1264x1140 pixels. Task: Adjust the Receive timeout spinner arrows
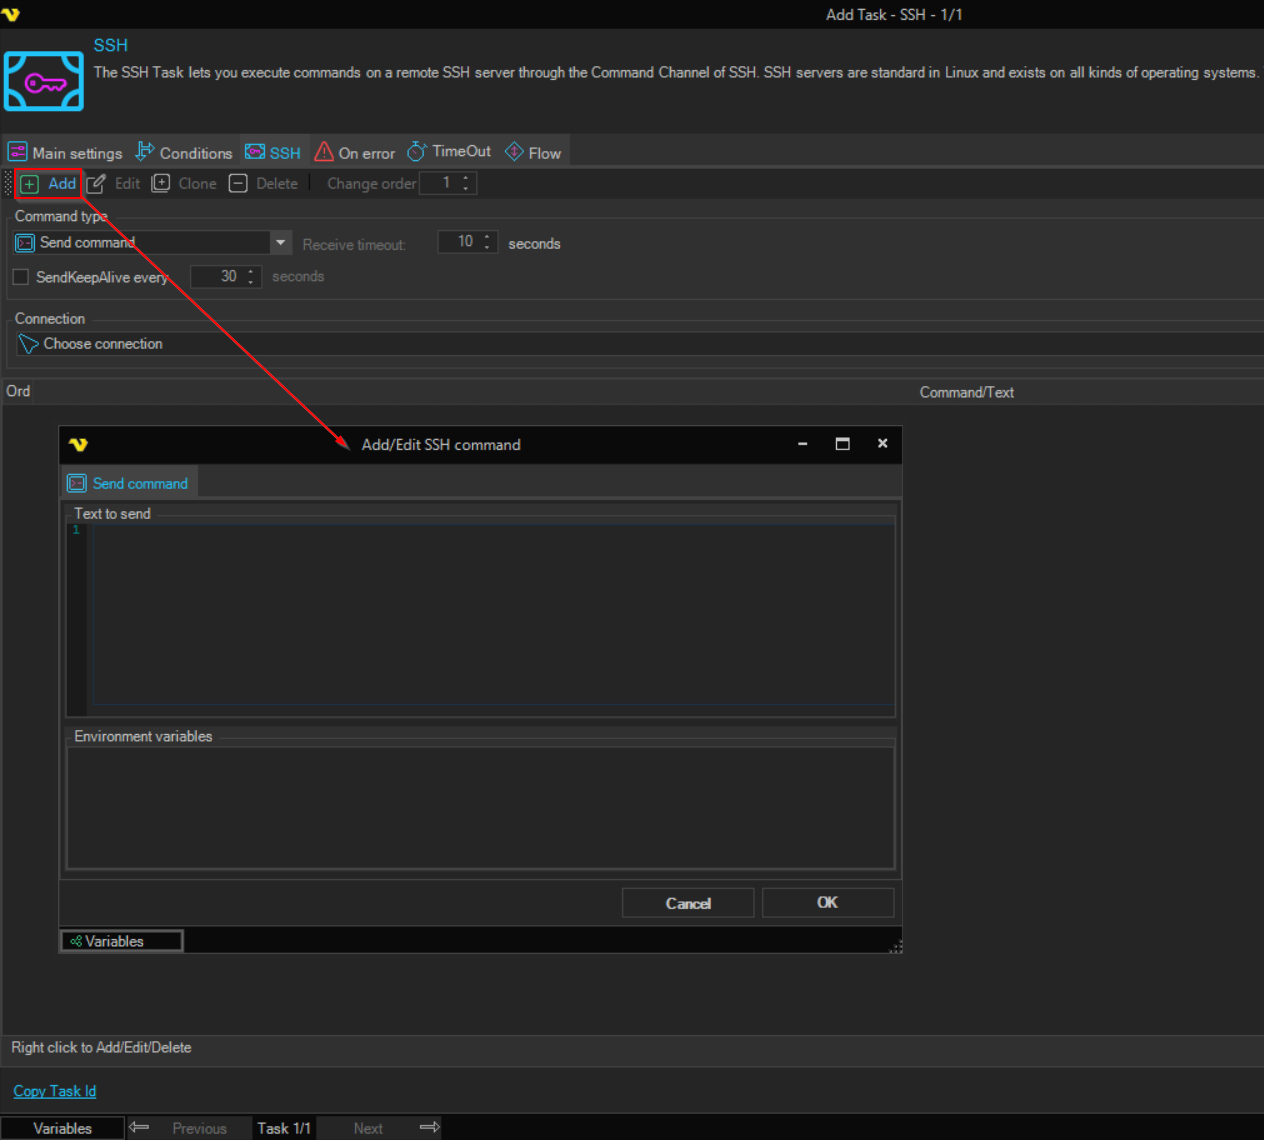[x=487, y=242]
